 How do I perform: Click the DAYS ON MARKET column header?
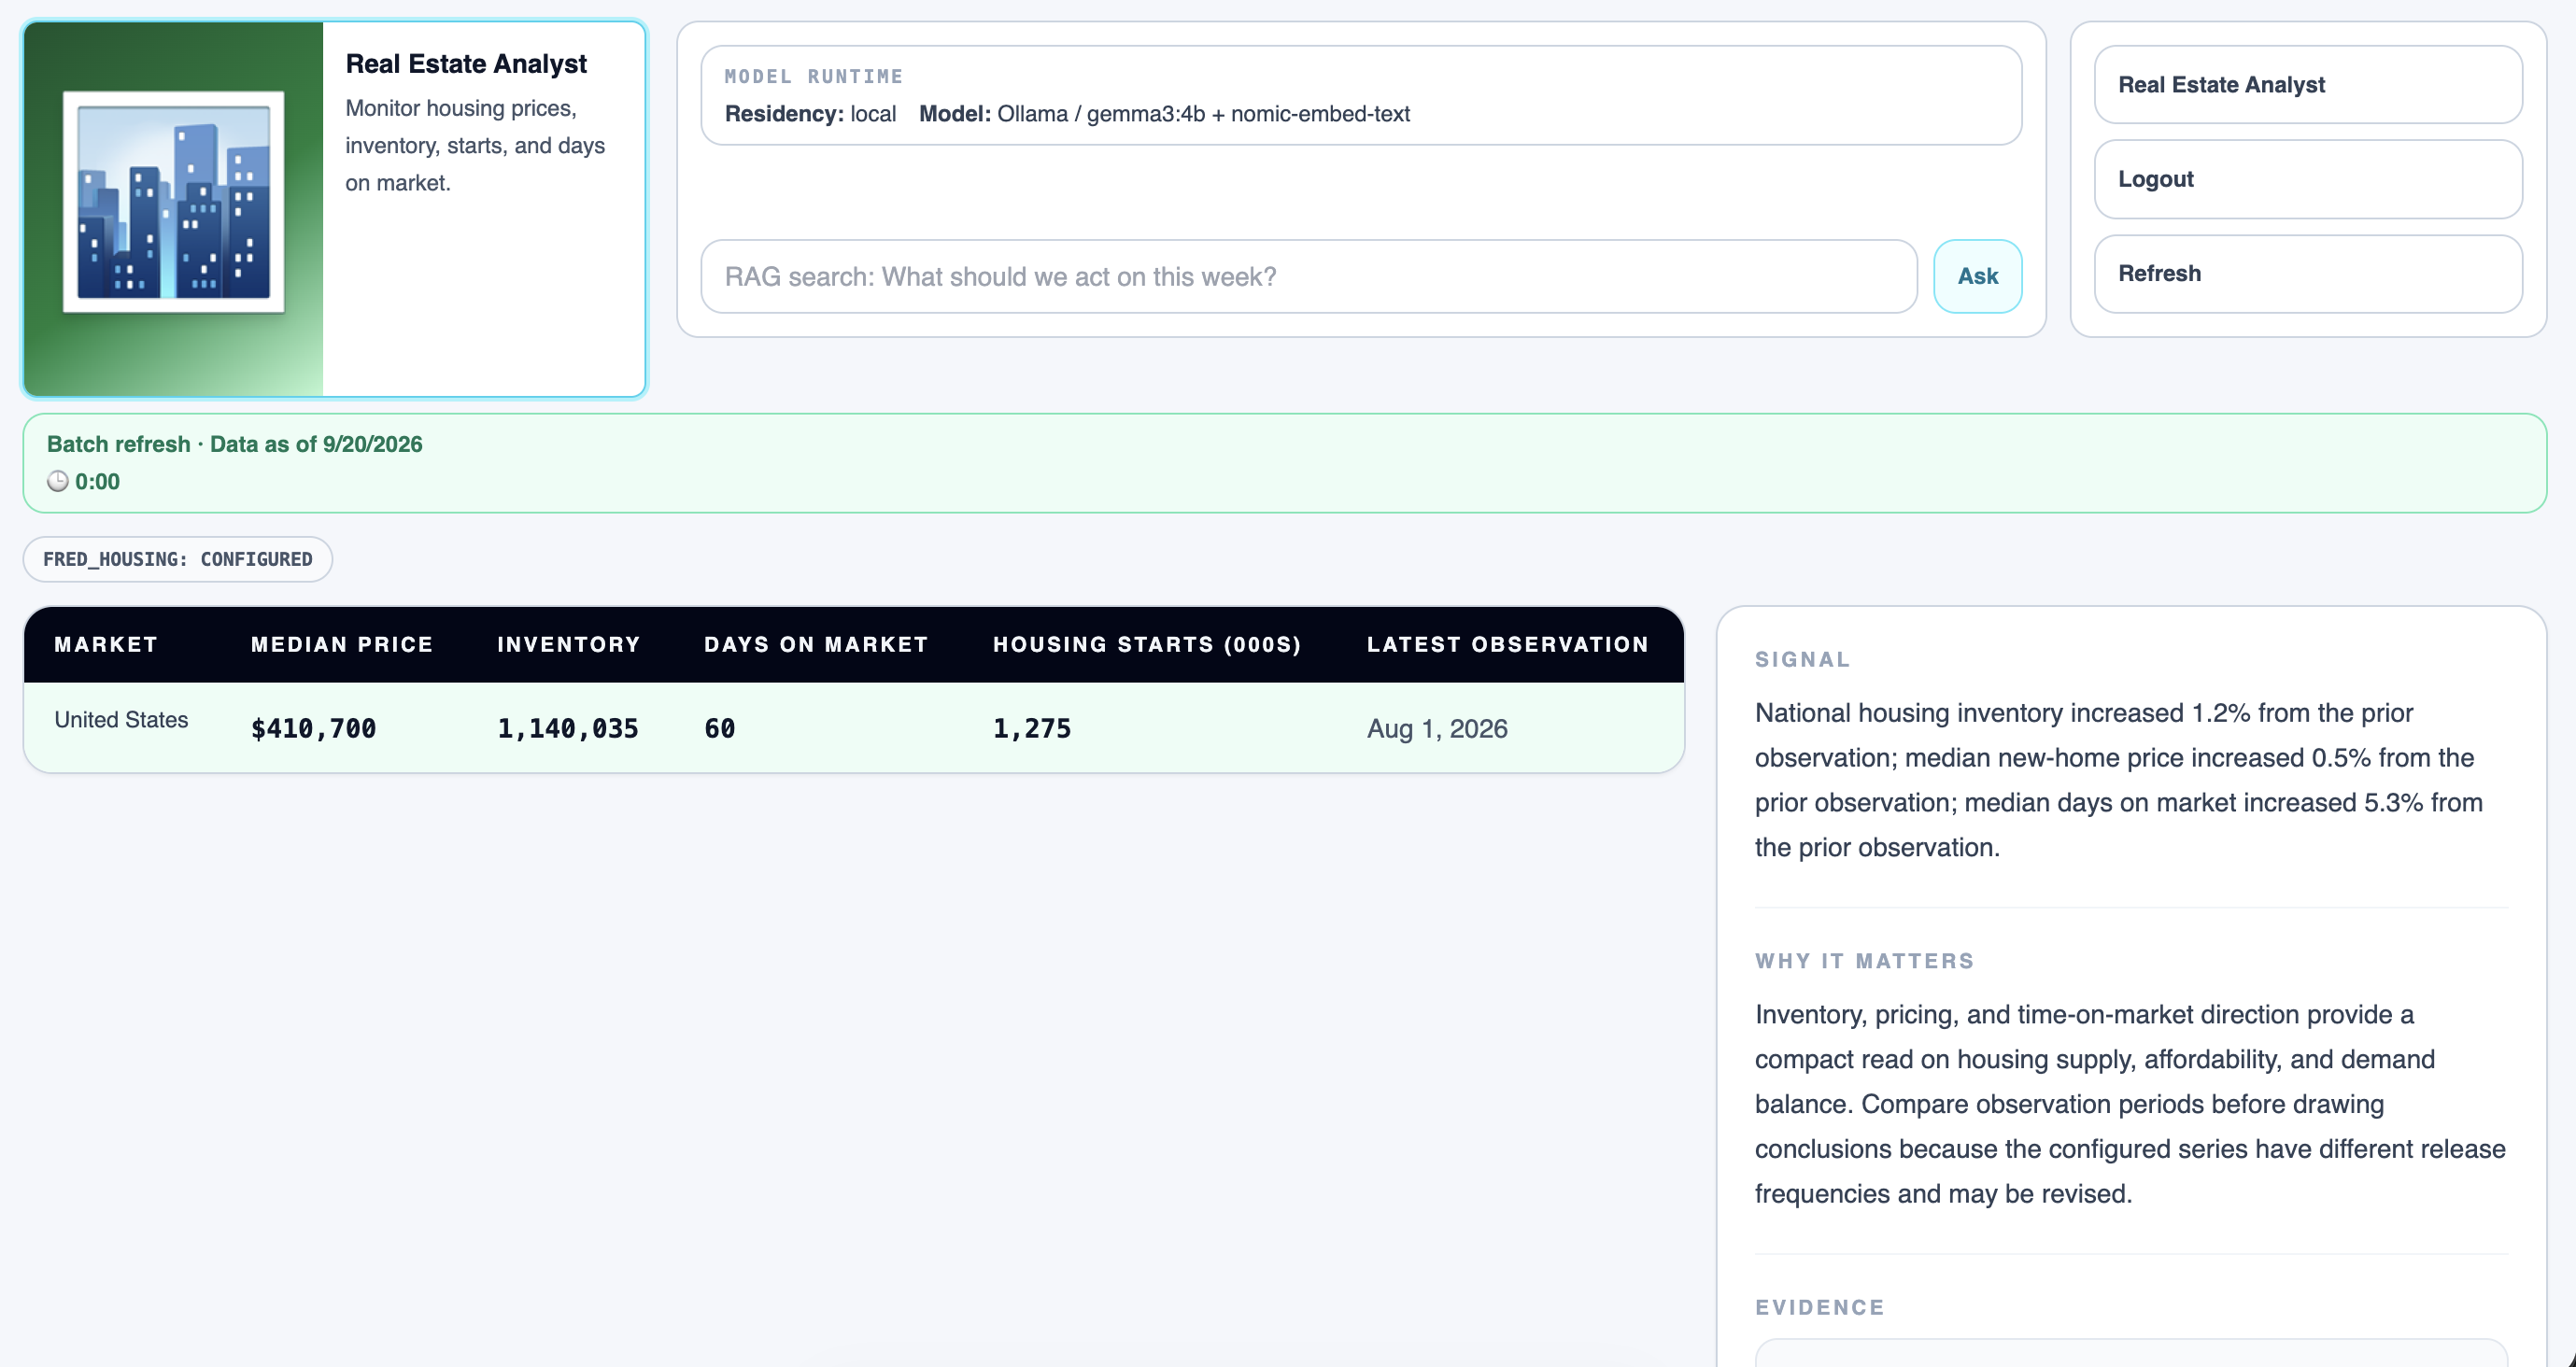pyautogui.click(x=816, y=644)
